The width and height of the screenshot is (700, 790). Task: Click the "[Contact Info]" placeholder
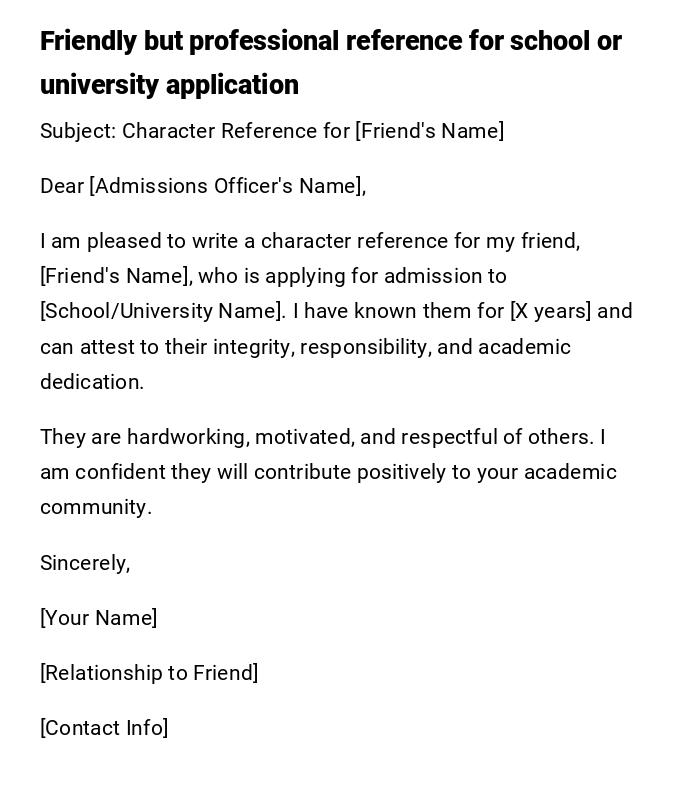104,728
